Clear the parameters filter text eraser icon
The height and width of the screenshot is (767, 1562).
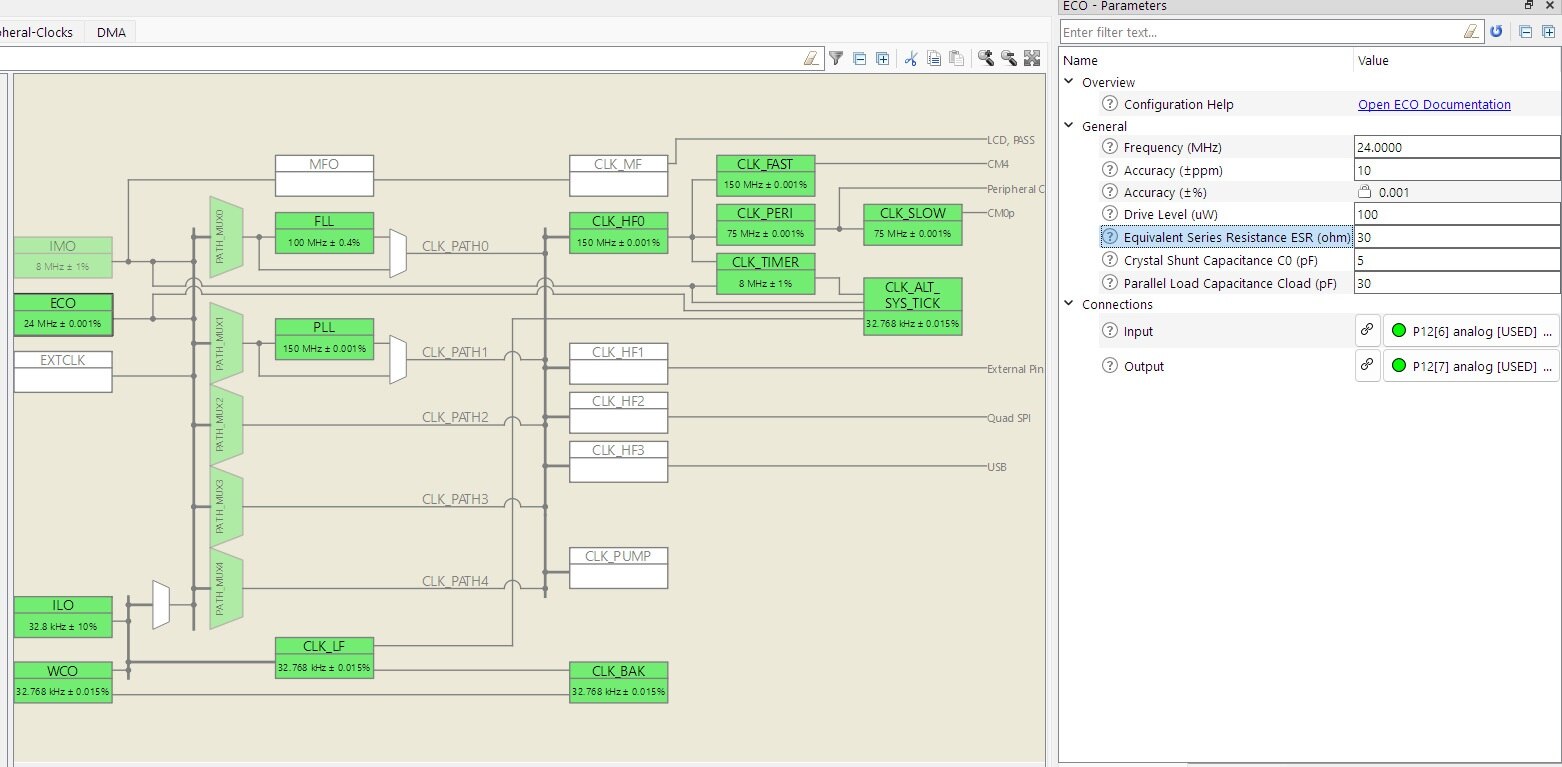tap(1471, 32)
